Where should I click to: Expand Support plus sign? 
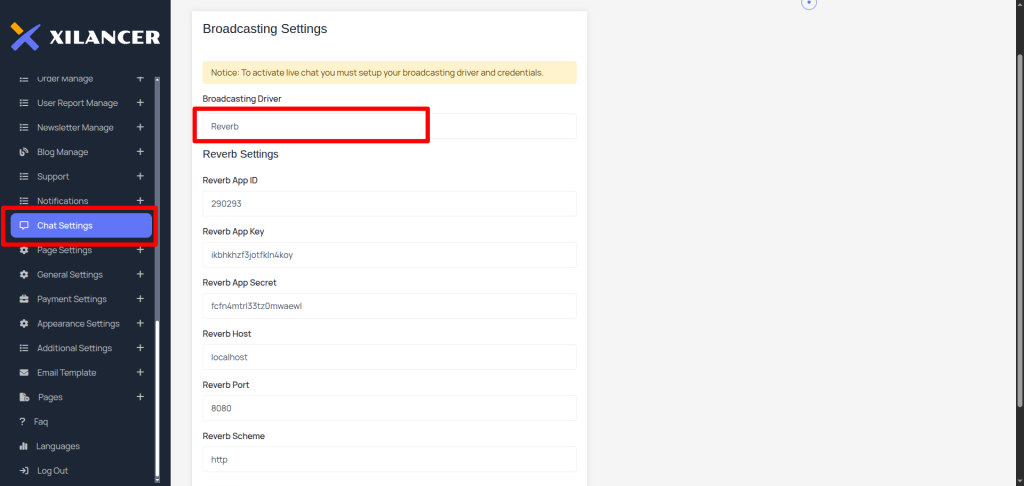(140, 176)
